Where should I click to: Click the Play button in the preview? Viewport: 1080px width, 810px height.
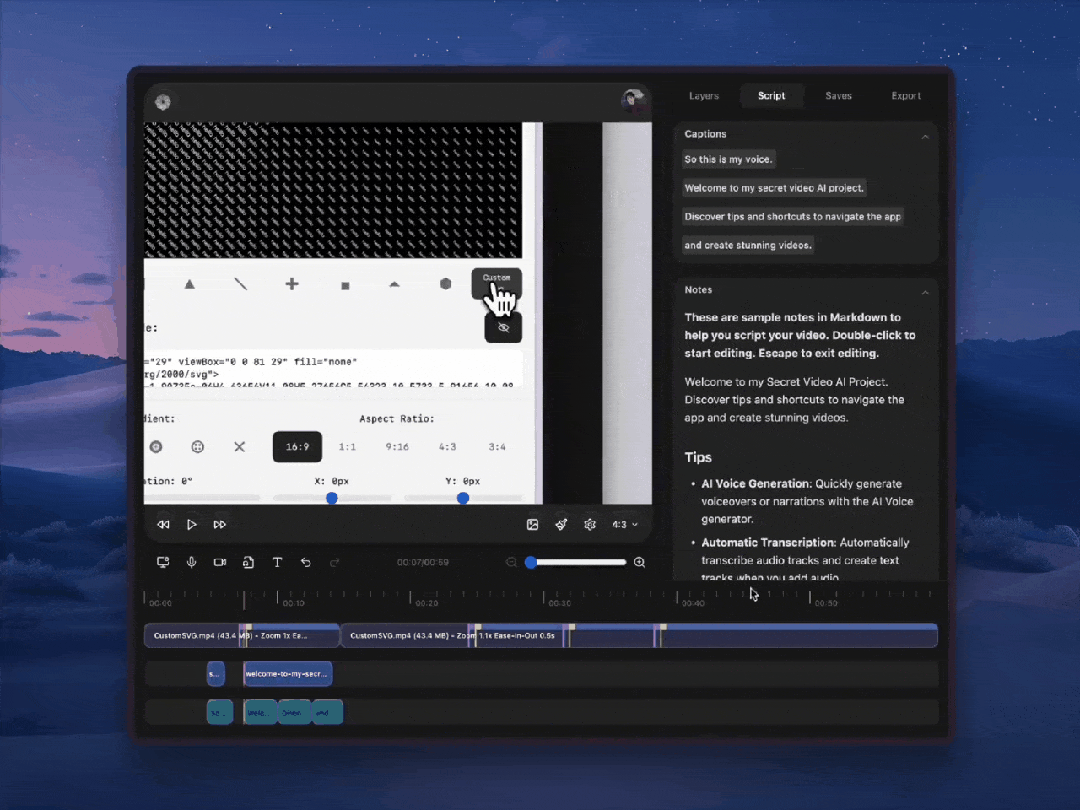coord(192,524)
